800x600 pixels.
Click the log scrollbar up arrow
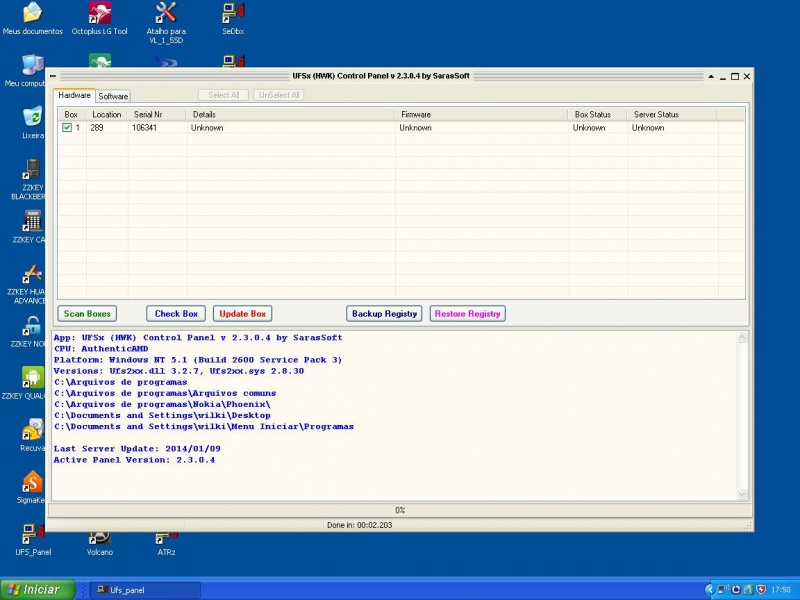tap(742, 337)
